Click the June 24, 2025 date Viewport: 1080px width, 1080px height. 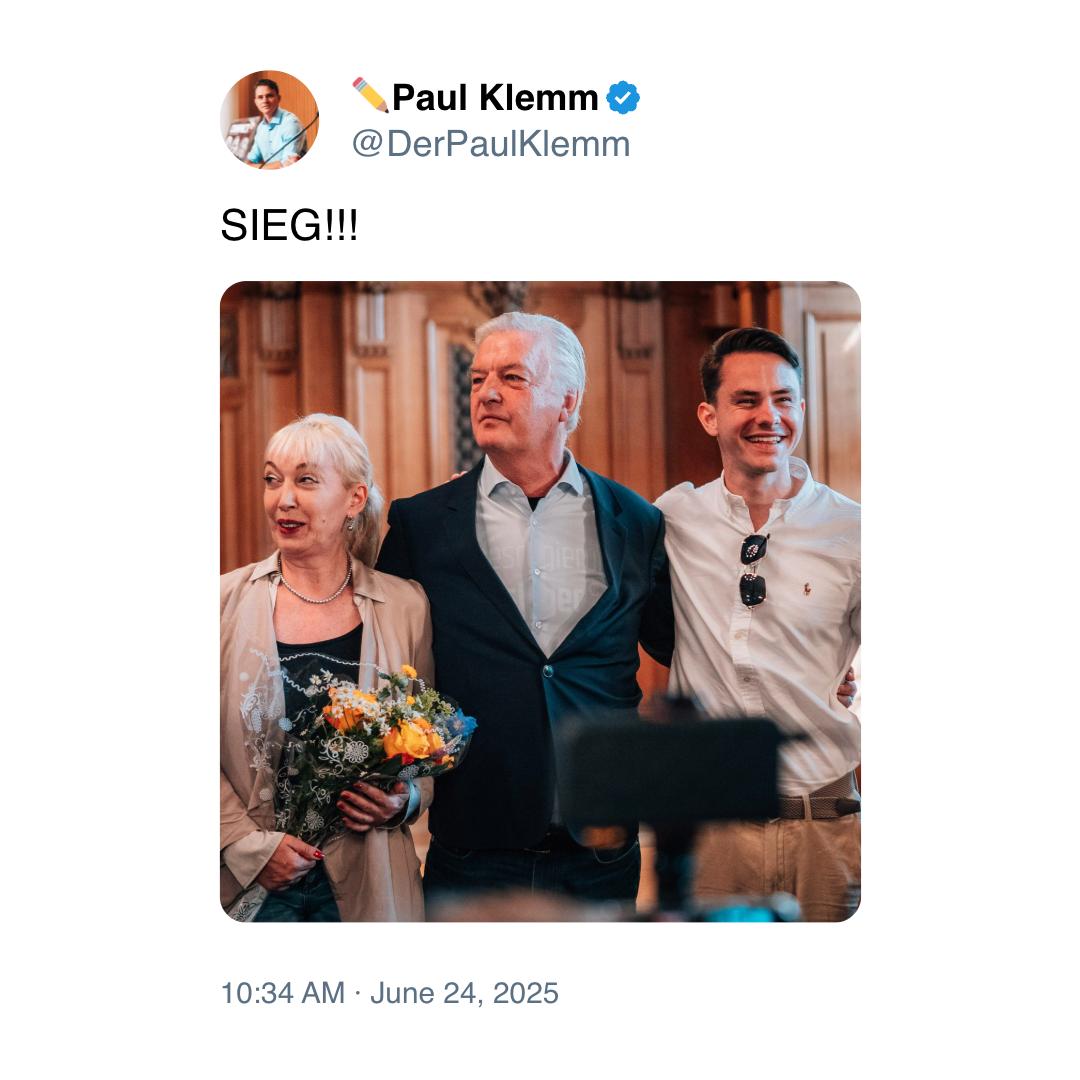tap(464, 993)
